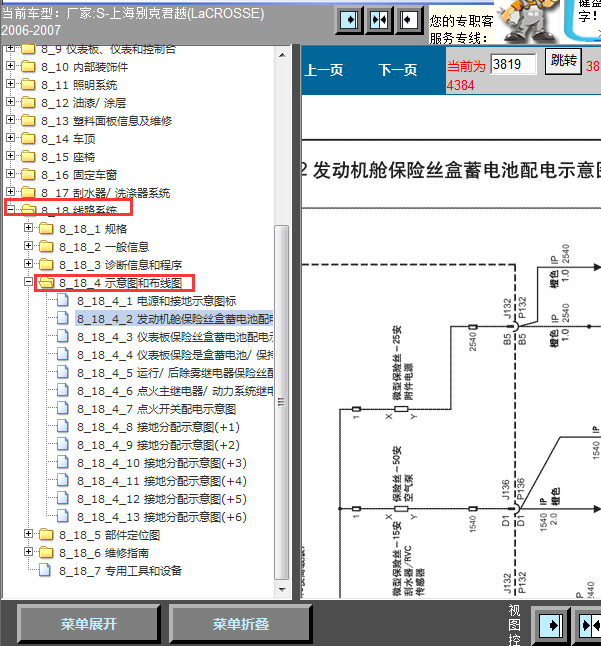Click page icon of 8_18_4_3 仪表板保险丝盒
The width and height of the screenshot is (601, 646).
pyautogui.click(x=63, y=336)
